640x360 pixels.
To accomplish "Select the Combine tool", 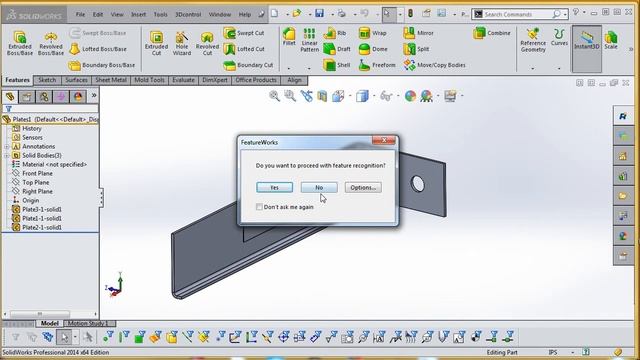I will click(492, 33).
